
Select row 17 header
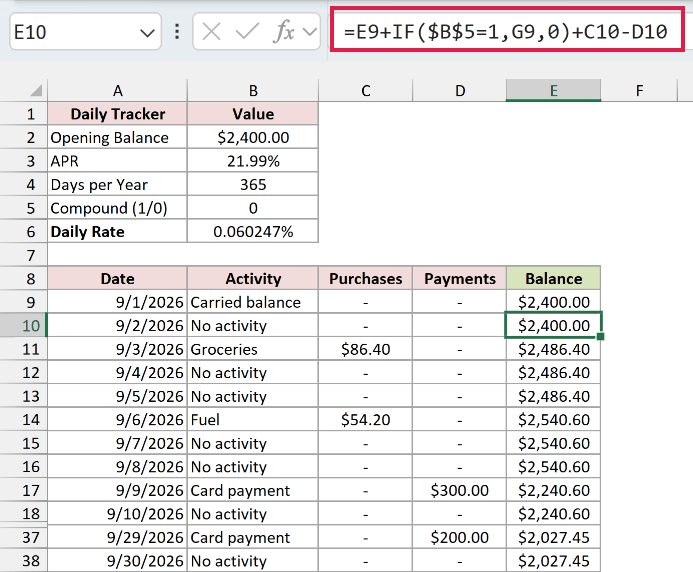tap(24, 490)
